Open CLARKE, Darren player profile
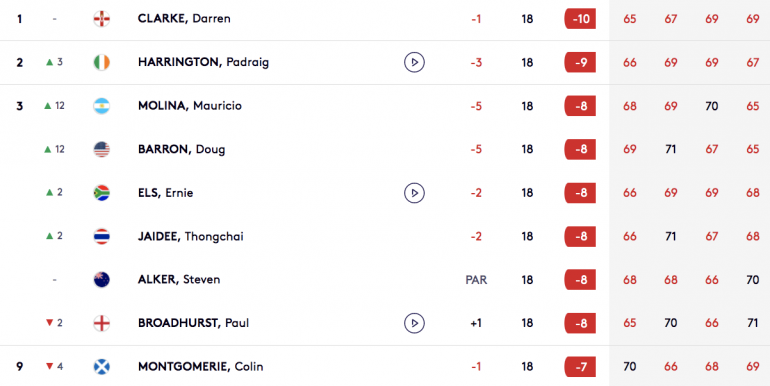770x386 pixels. pos(184,19)
